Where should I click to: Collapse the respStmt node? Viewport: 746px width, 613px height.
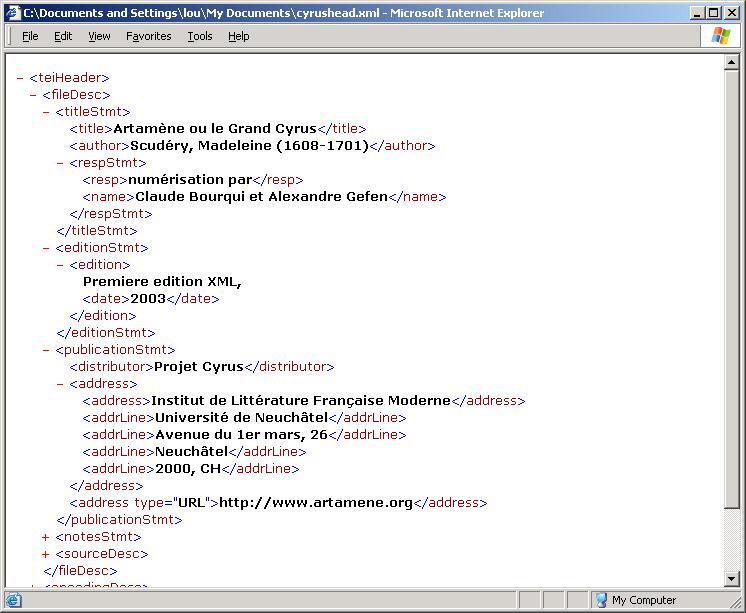(x=59, y=163)
